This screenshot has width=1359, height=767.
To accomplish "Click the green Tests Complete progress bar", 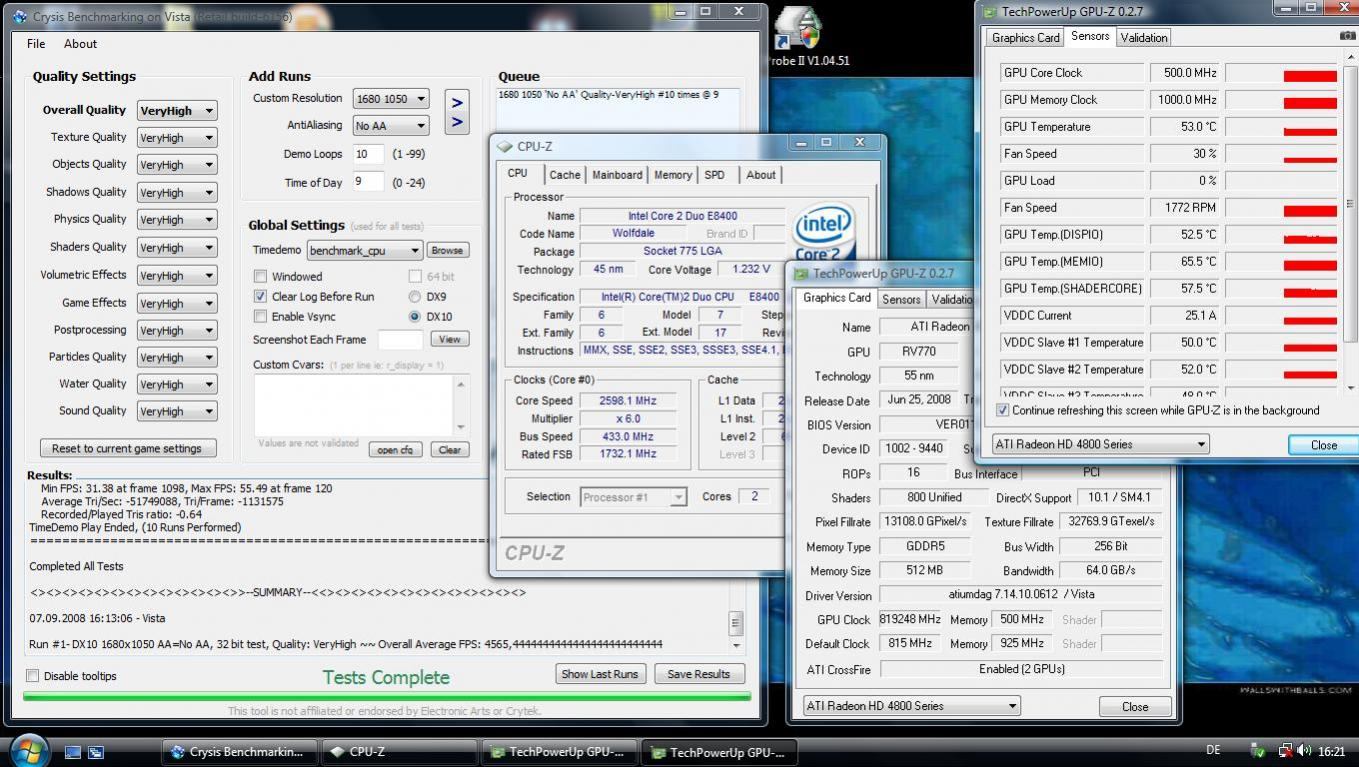I will click(x=387, y=696).
